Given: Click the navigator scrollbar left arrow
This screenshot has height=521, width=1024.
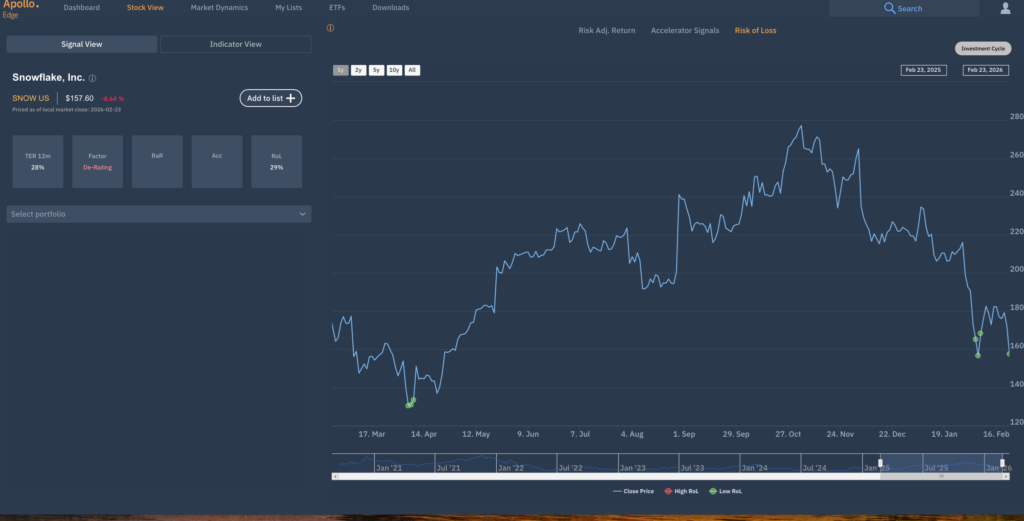Looking at the screenshot, I should pos(335,477).
